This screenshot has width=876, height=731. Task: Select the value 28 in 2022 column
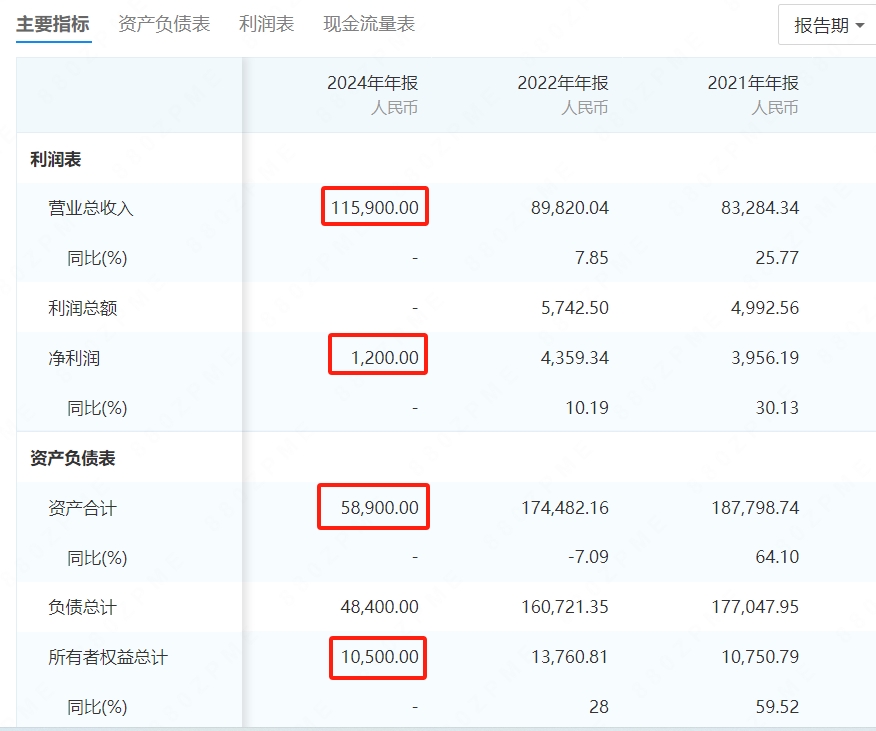click(599, 707)
